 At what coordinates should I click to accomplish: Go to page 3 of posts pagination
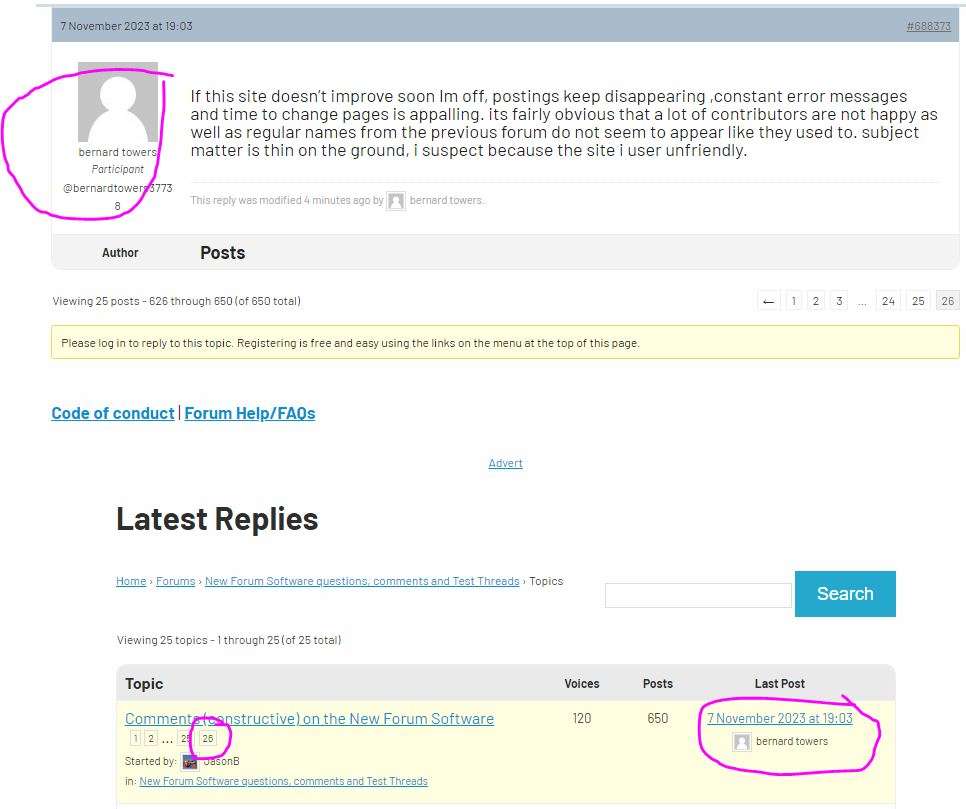point(838,301)
